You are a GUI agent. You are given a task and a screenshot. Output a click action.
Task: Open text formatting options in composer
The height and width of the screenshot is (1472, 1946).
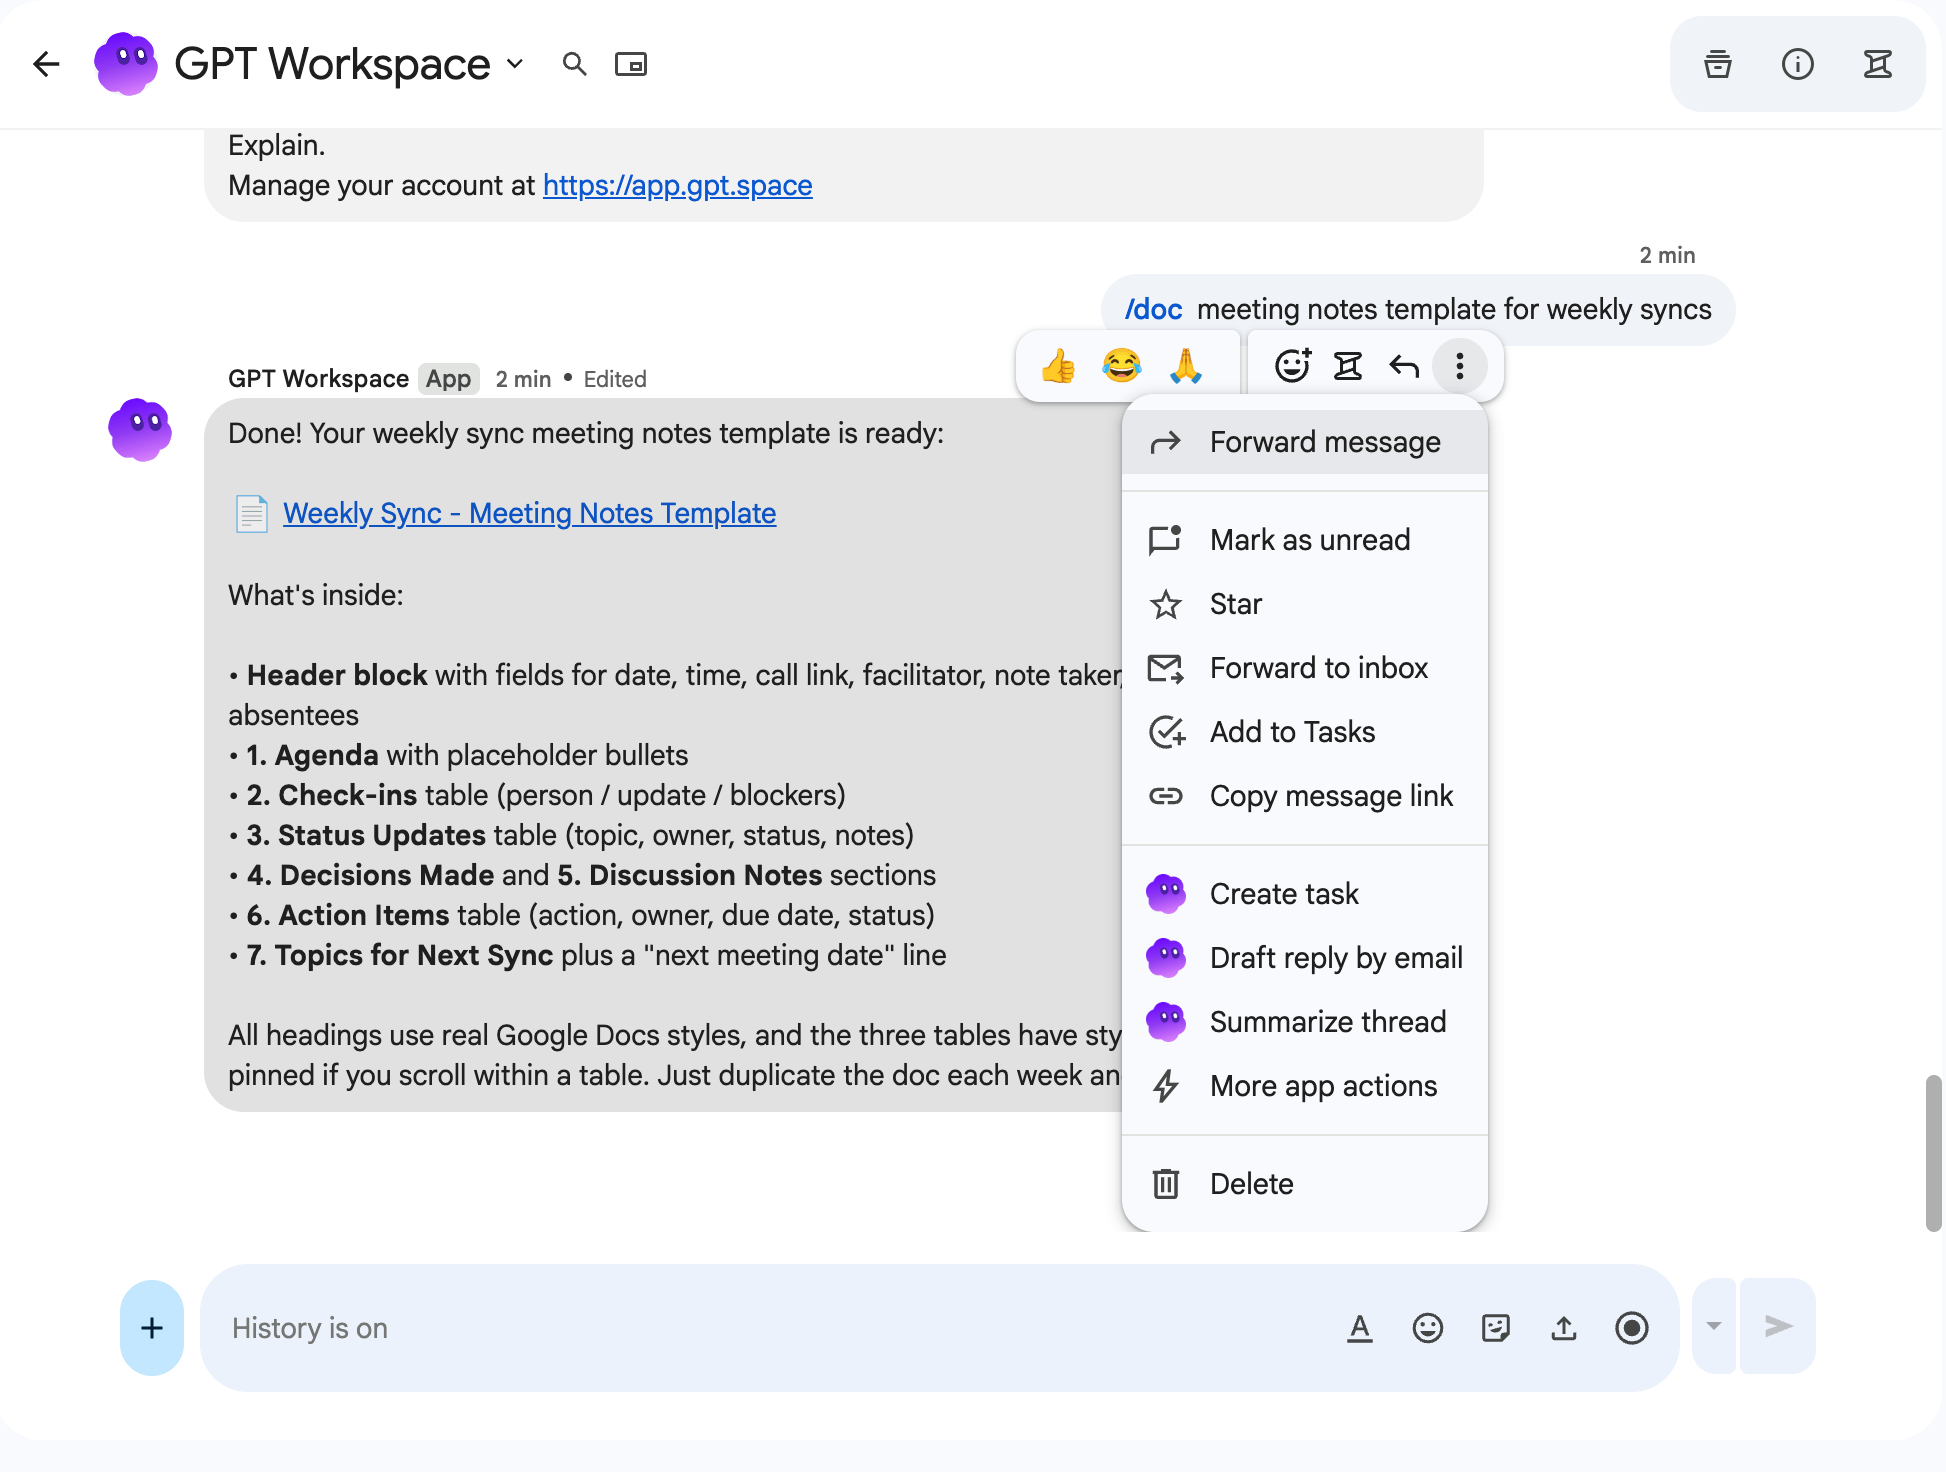(x=1360, y=1328)
